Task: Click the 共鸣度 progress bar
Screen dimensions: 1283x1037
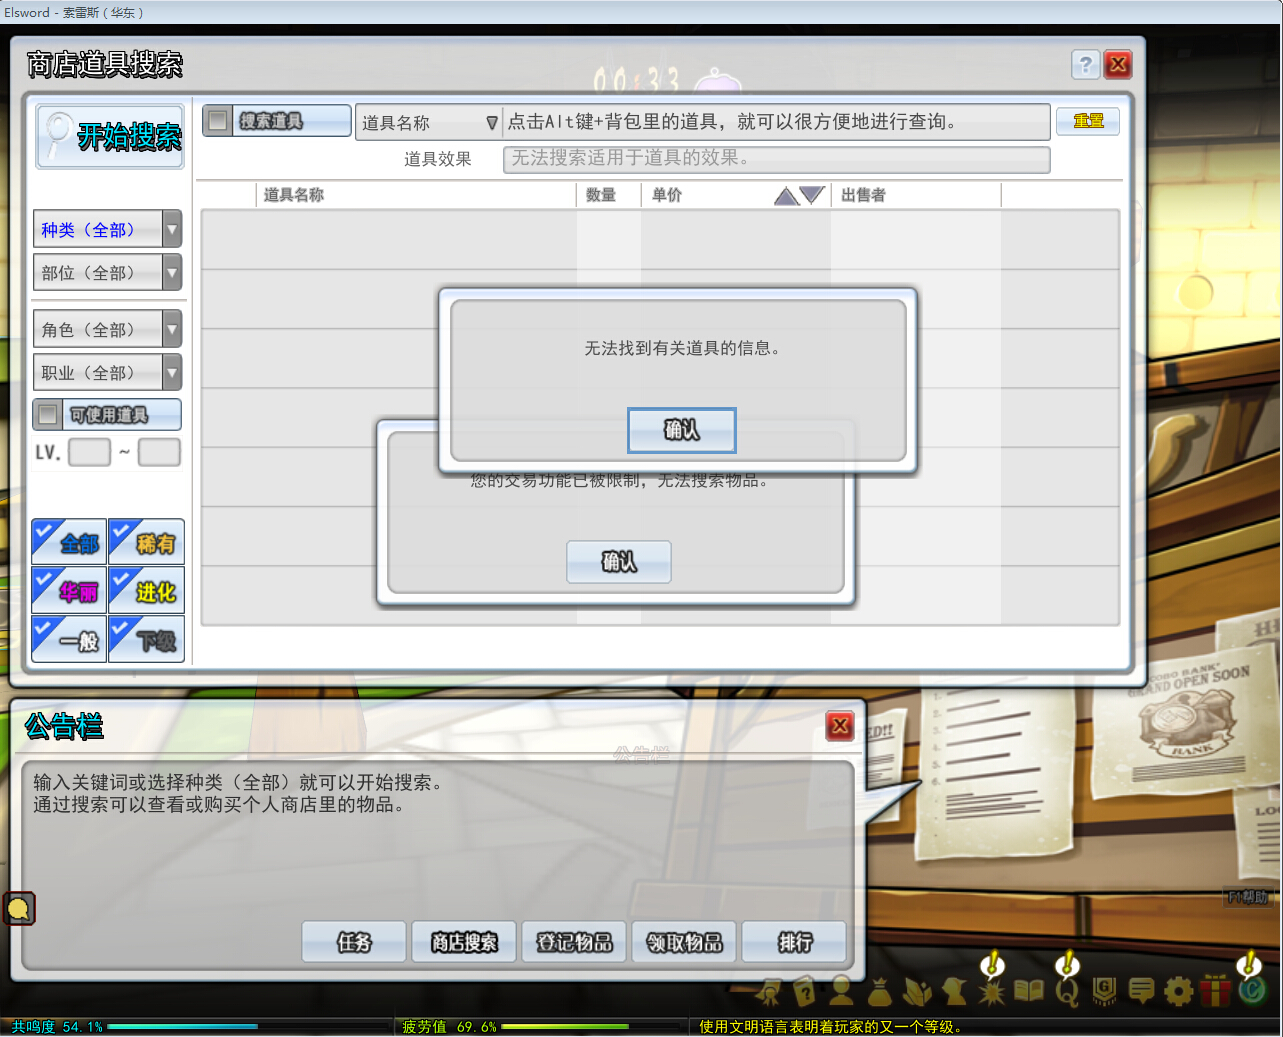Action: pos(250,1026)
